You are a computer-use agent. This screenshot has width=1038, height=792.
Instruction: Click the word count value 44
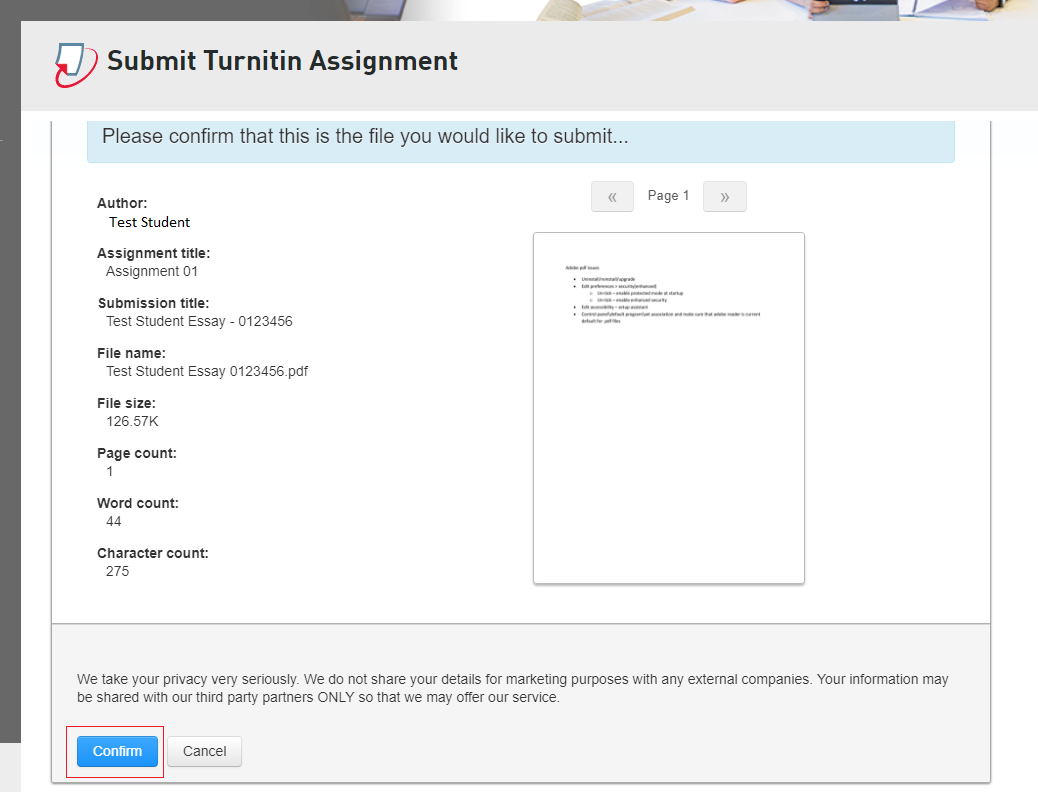(113, 521)
